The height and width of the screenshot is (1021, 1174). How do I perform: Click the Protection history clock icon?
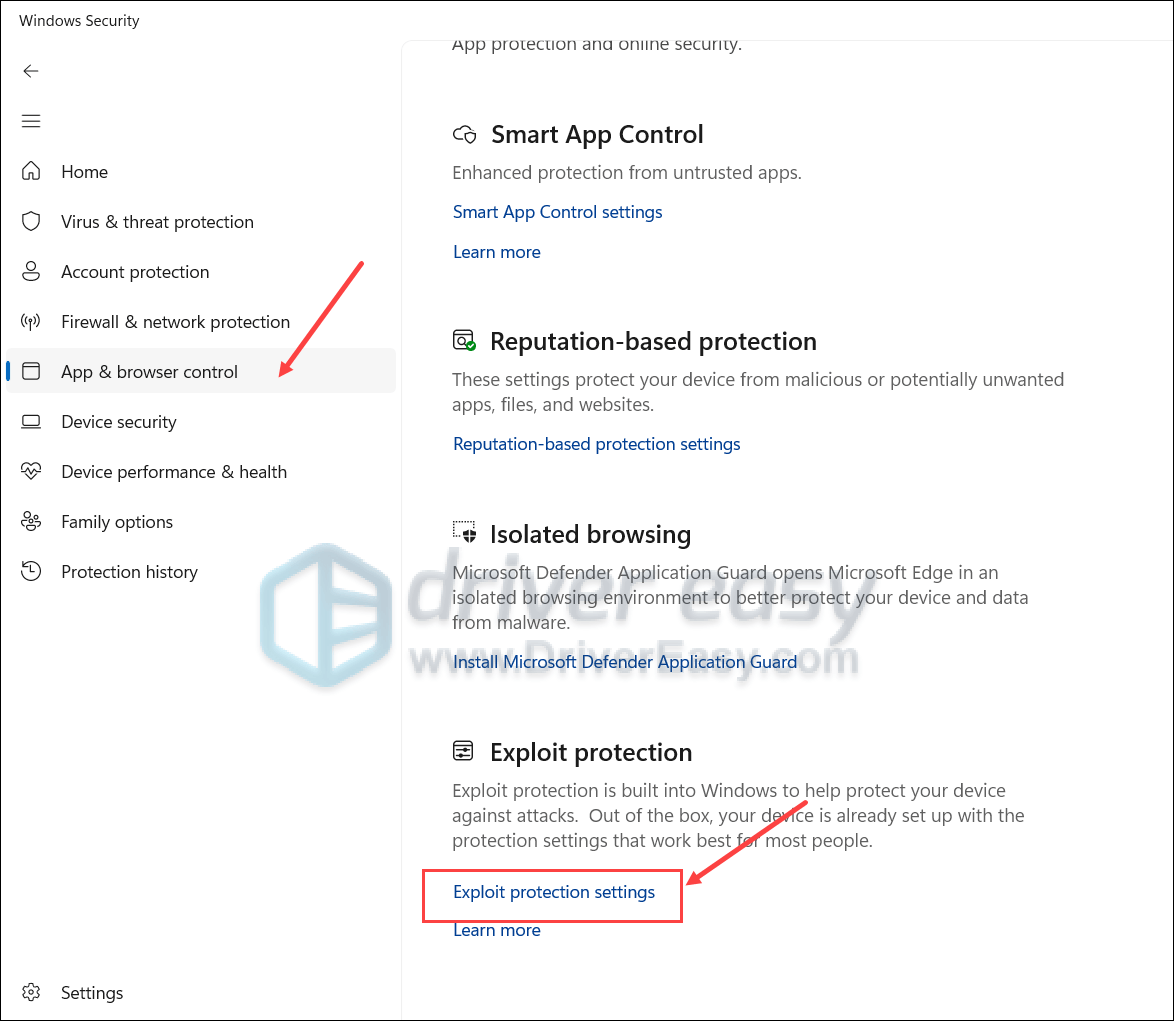click(x=31, y=571)
